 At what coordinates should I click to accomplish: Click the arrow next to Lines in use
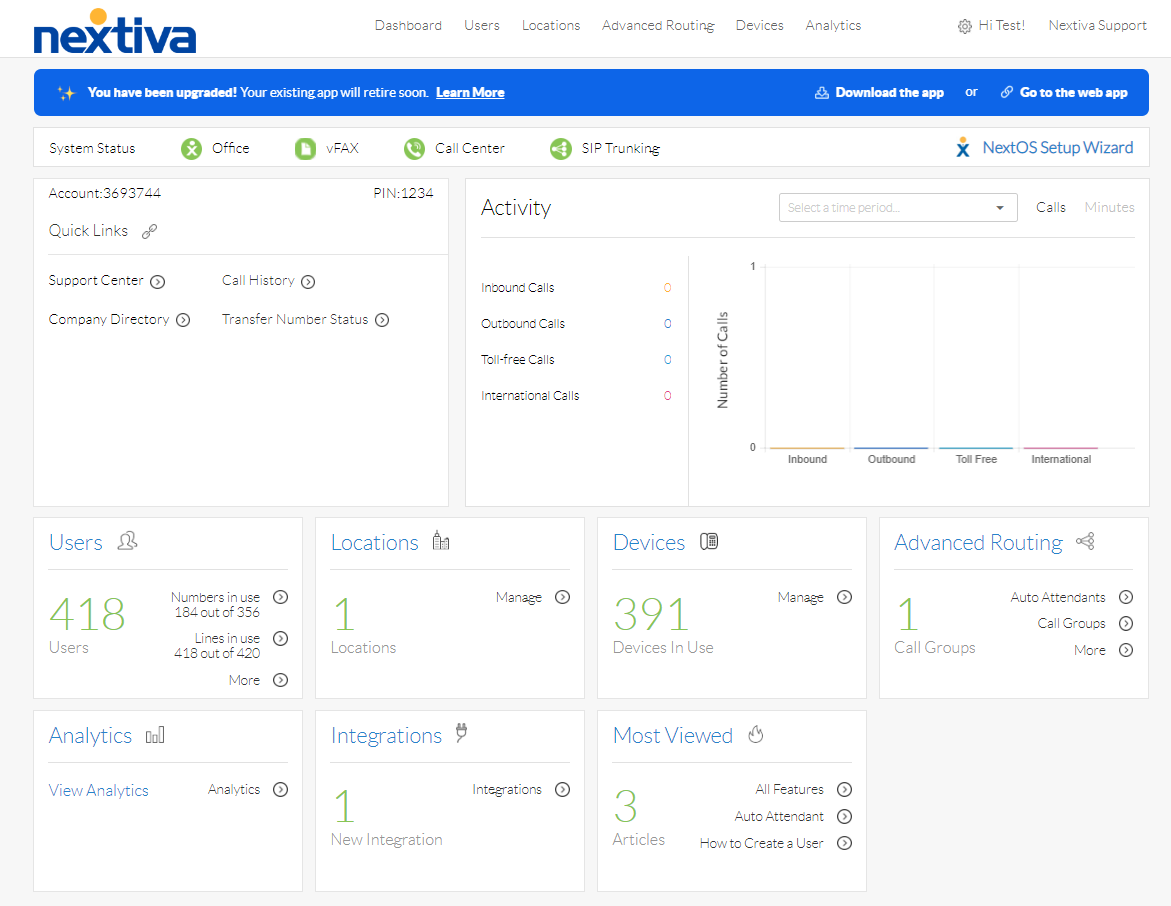[x=280, y=638]
